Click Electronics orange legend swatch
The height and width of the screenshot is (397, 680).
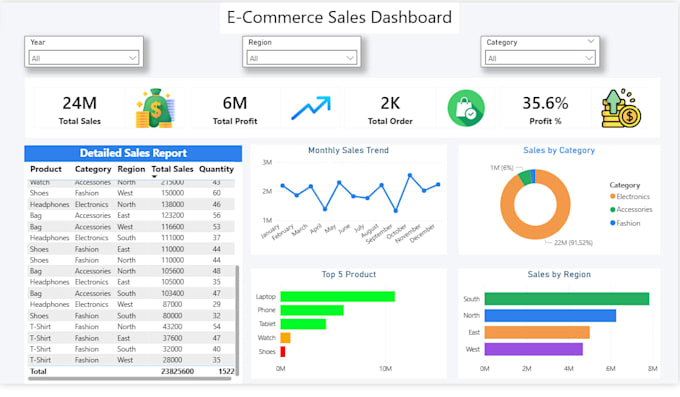coord(612,197)
